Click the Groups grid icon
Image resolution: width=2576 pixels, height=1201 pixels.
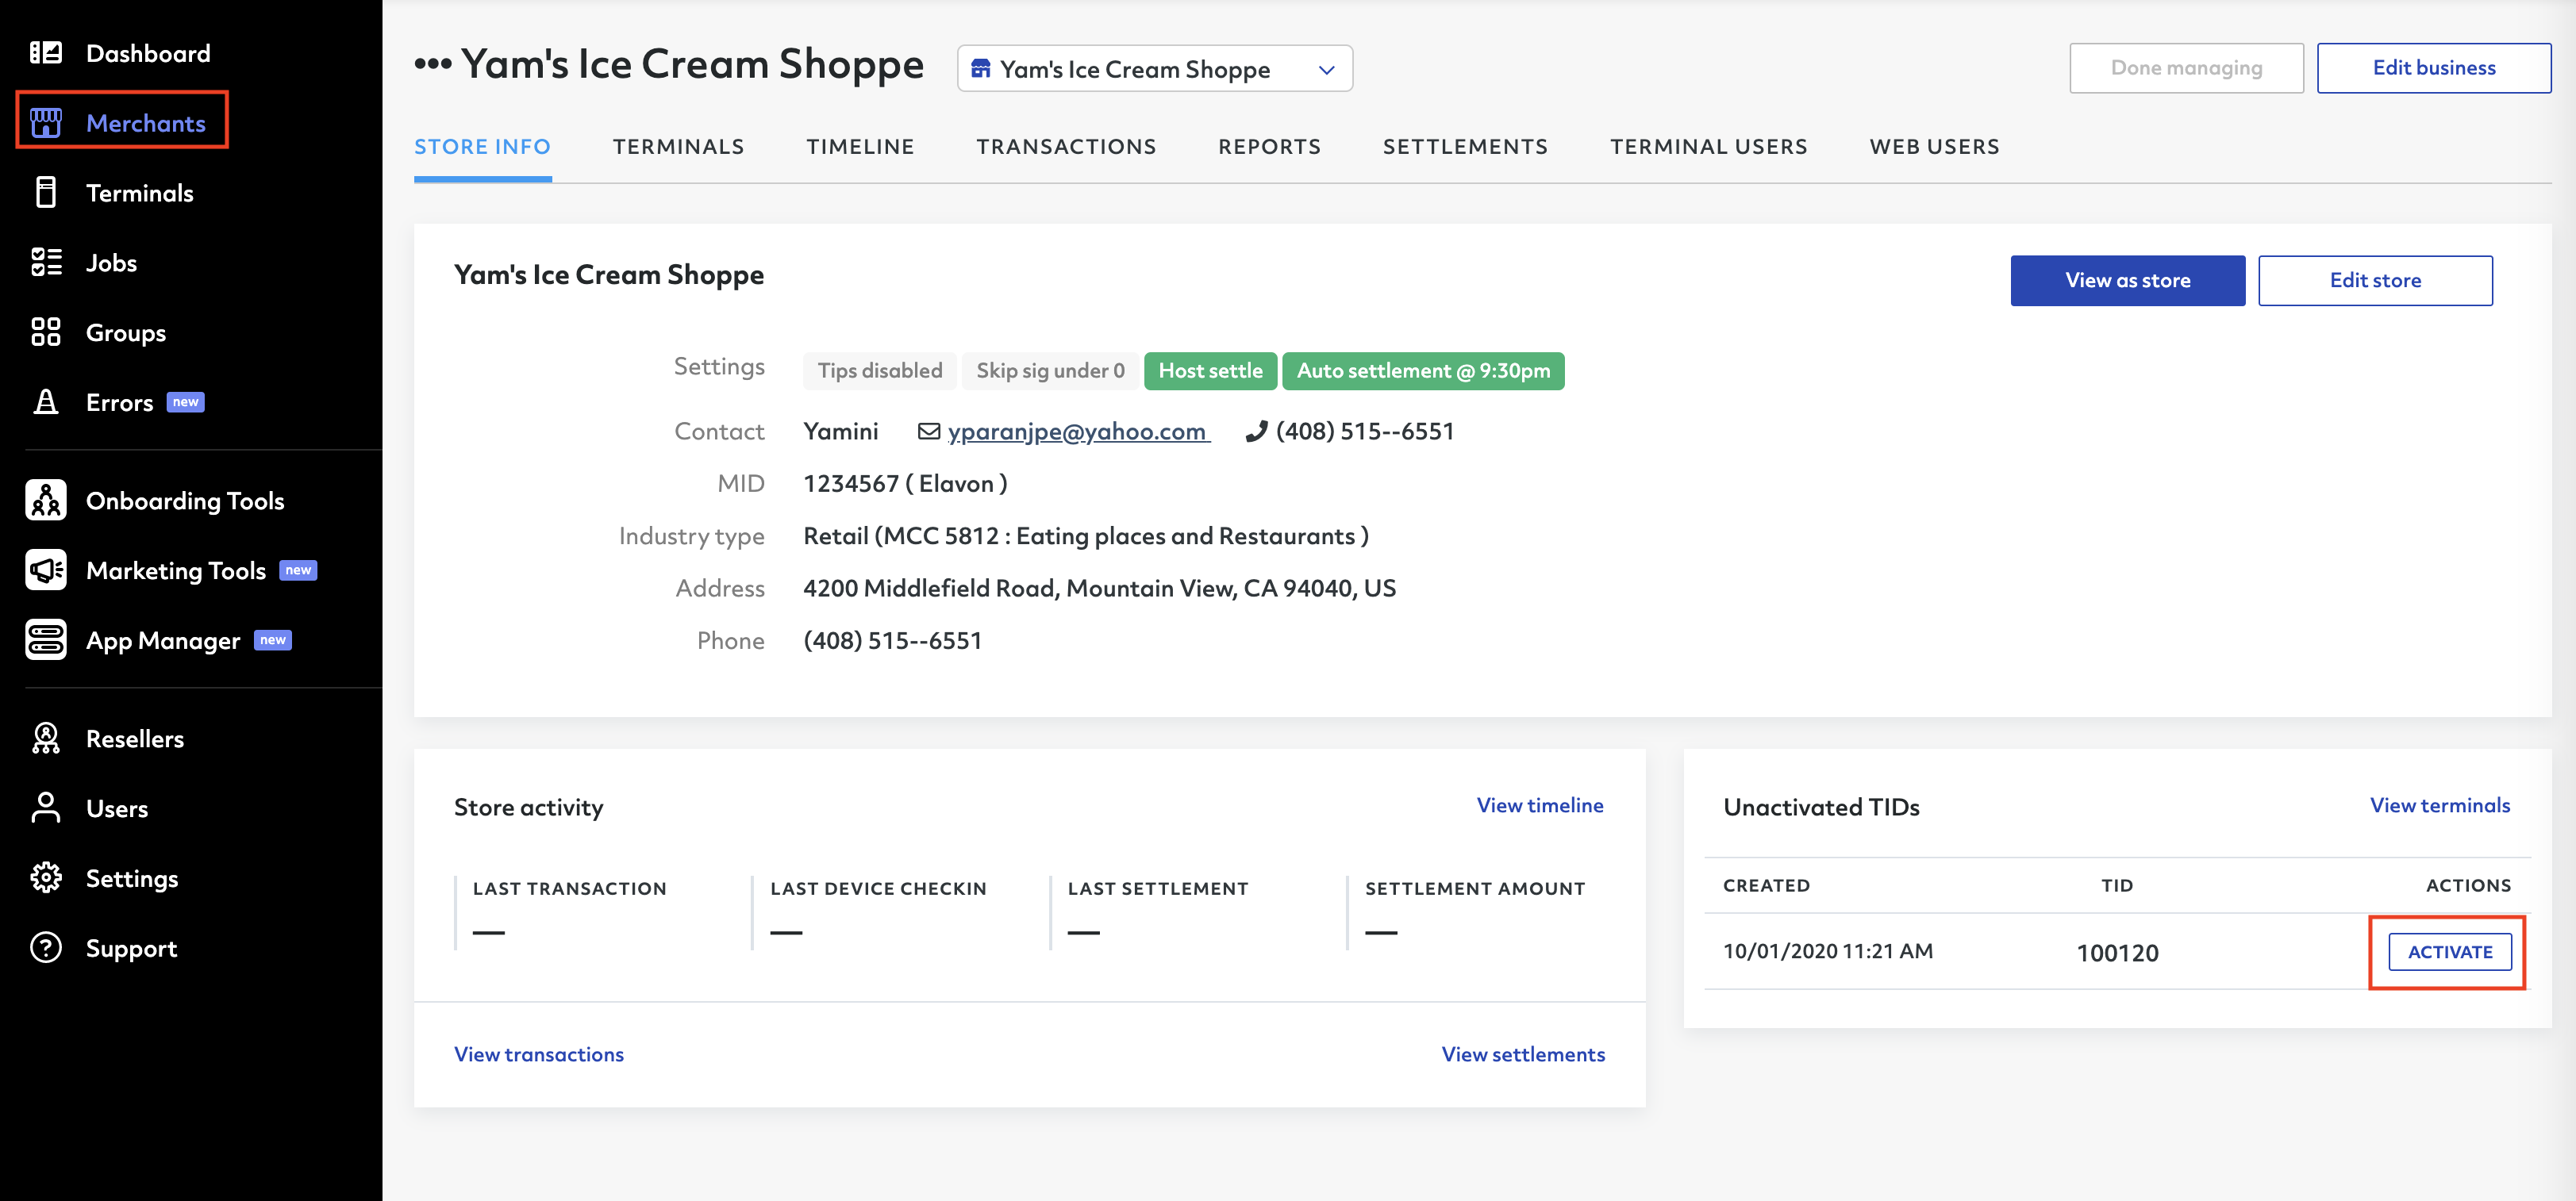point(46,332)
